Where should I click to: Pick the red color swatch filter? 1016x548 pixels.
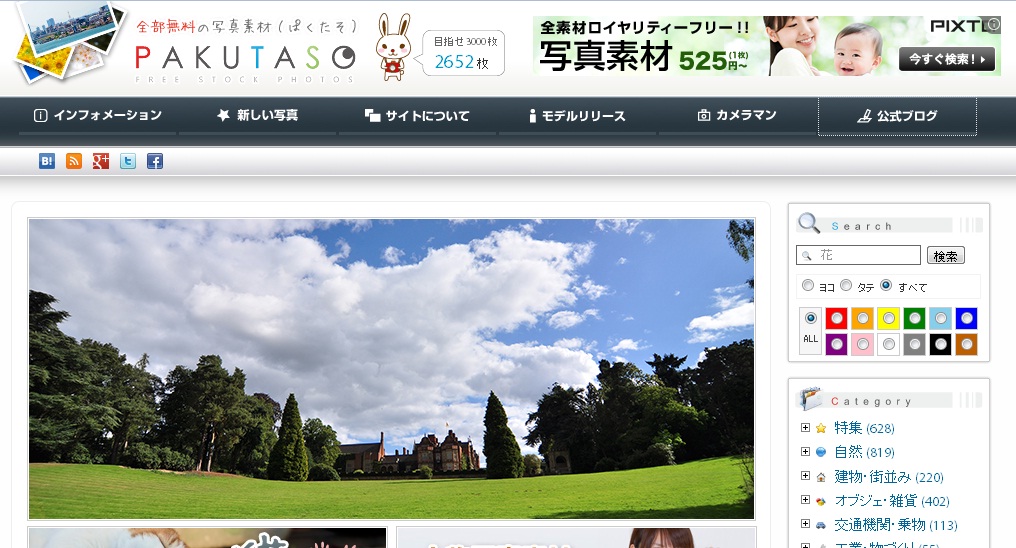tap(836, 319)
